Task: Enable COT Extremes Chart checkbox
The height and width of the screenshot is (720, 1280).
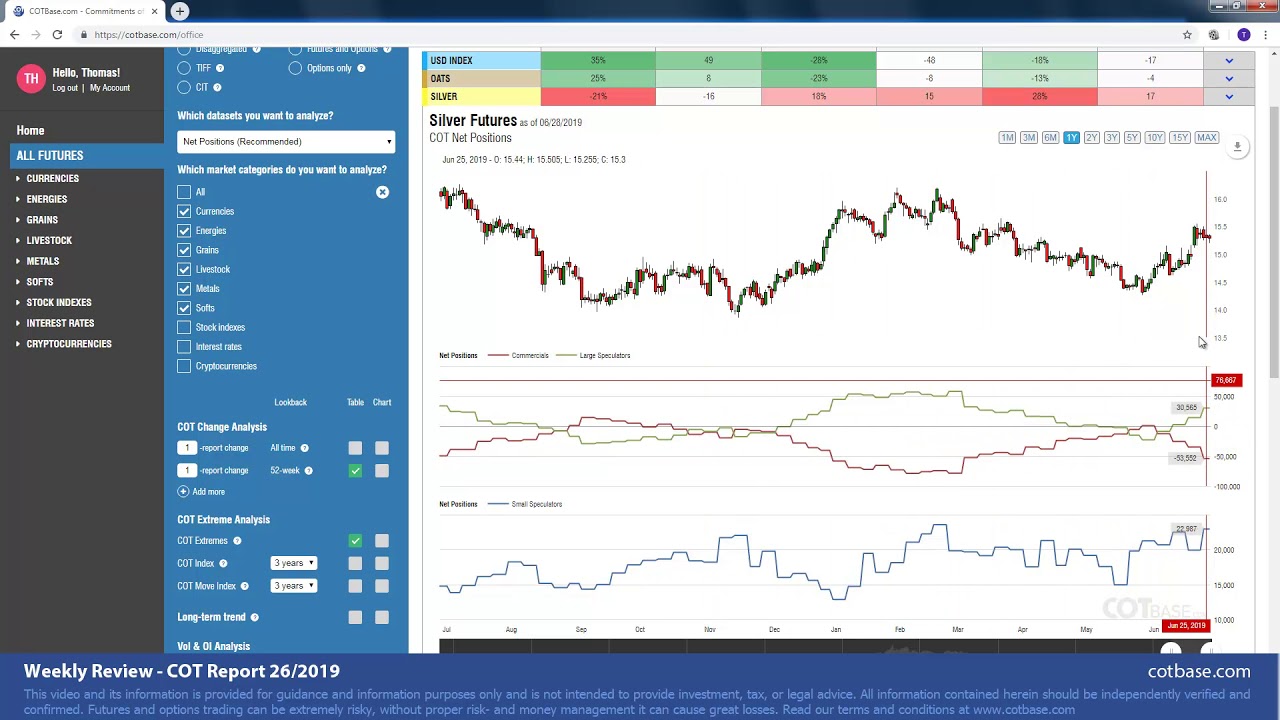Action: click(382, 541)
